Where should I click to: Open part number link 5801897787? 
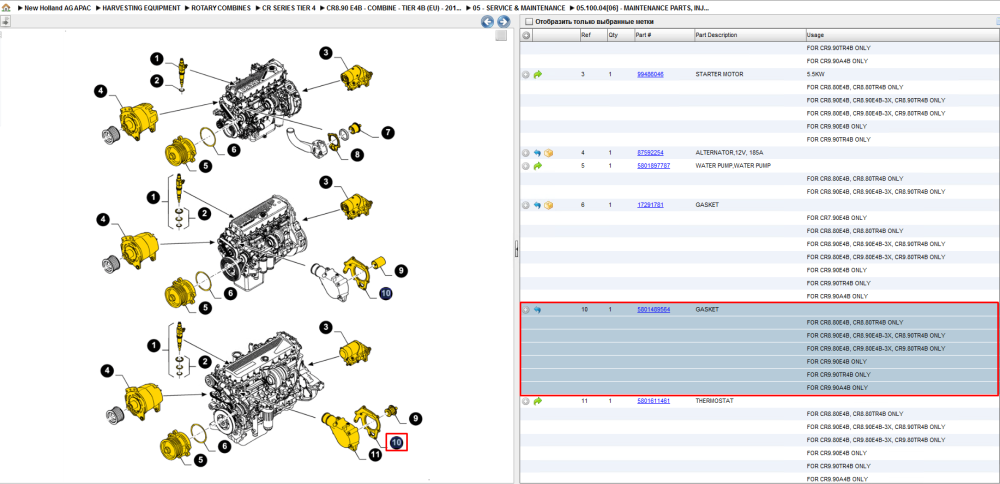click(654, 166)
